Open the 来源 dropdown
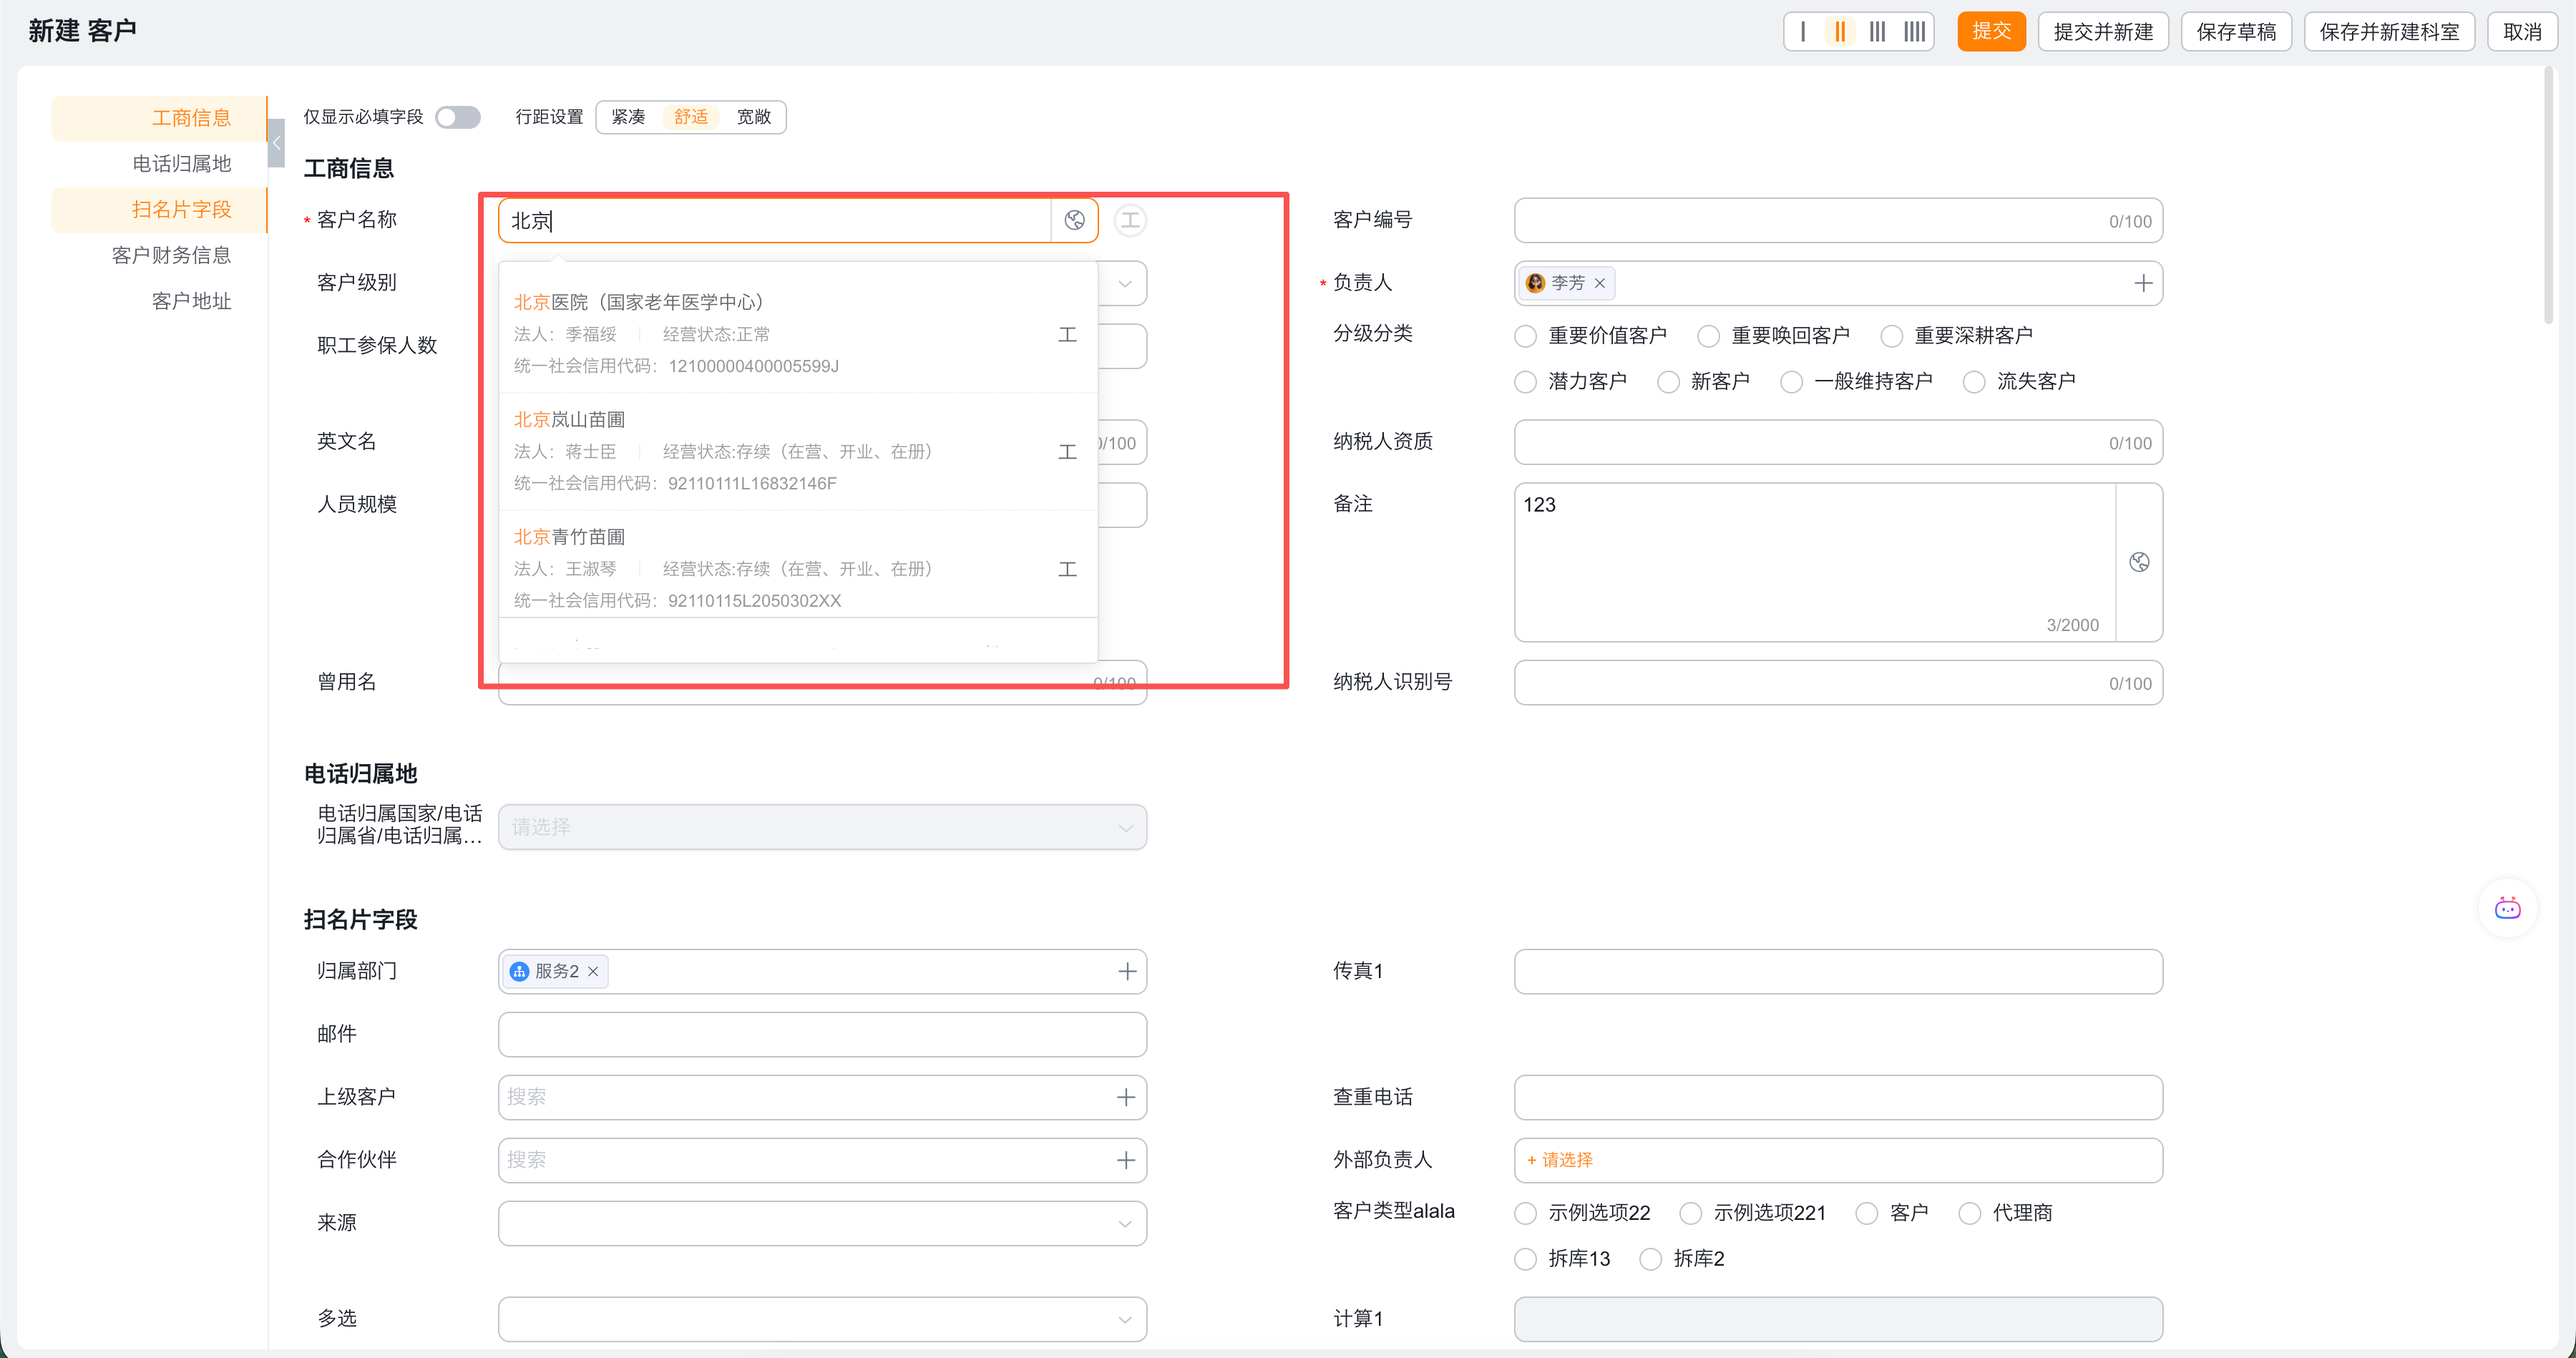 [822, 1224]
